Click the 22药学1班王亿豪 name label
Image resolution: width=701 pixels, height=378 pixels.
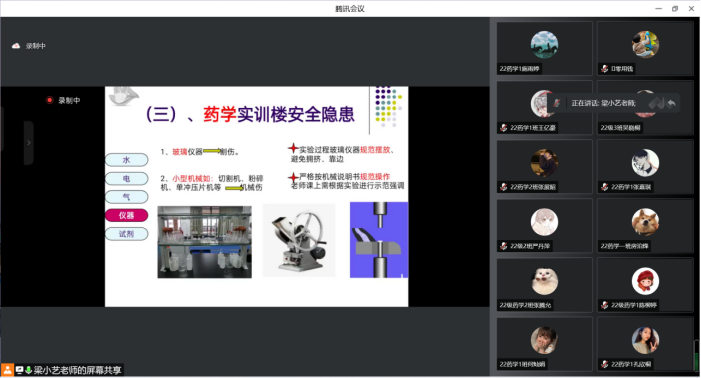tap(533, 128)
